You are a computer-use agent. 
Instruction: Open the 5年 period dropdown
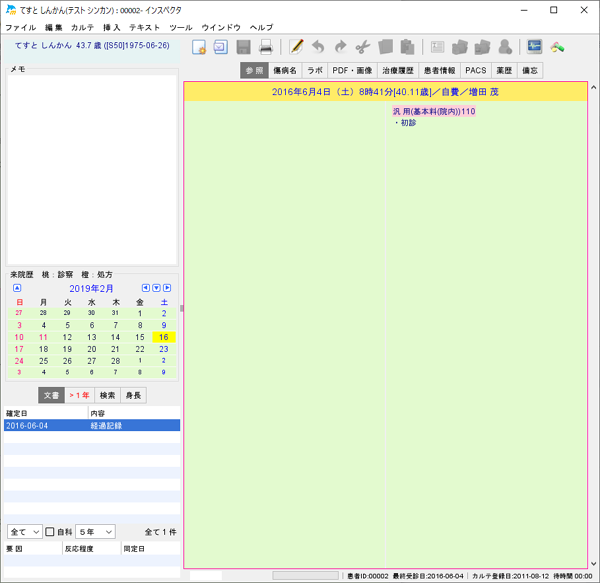(x=95, y=532)
